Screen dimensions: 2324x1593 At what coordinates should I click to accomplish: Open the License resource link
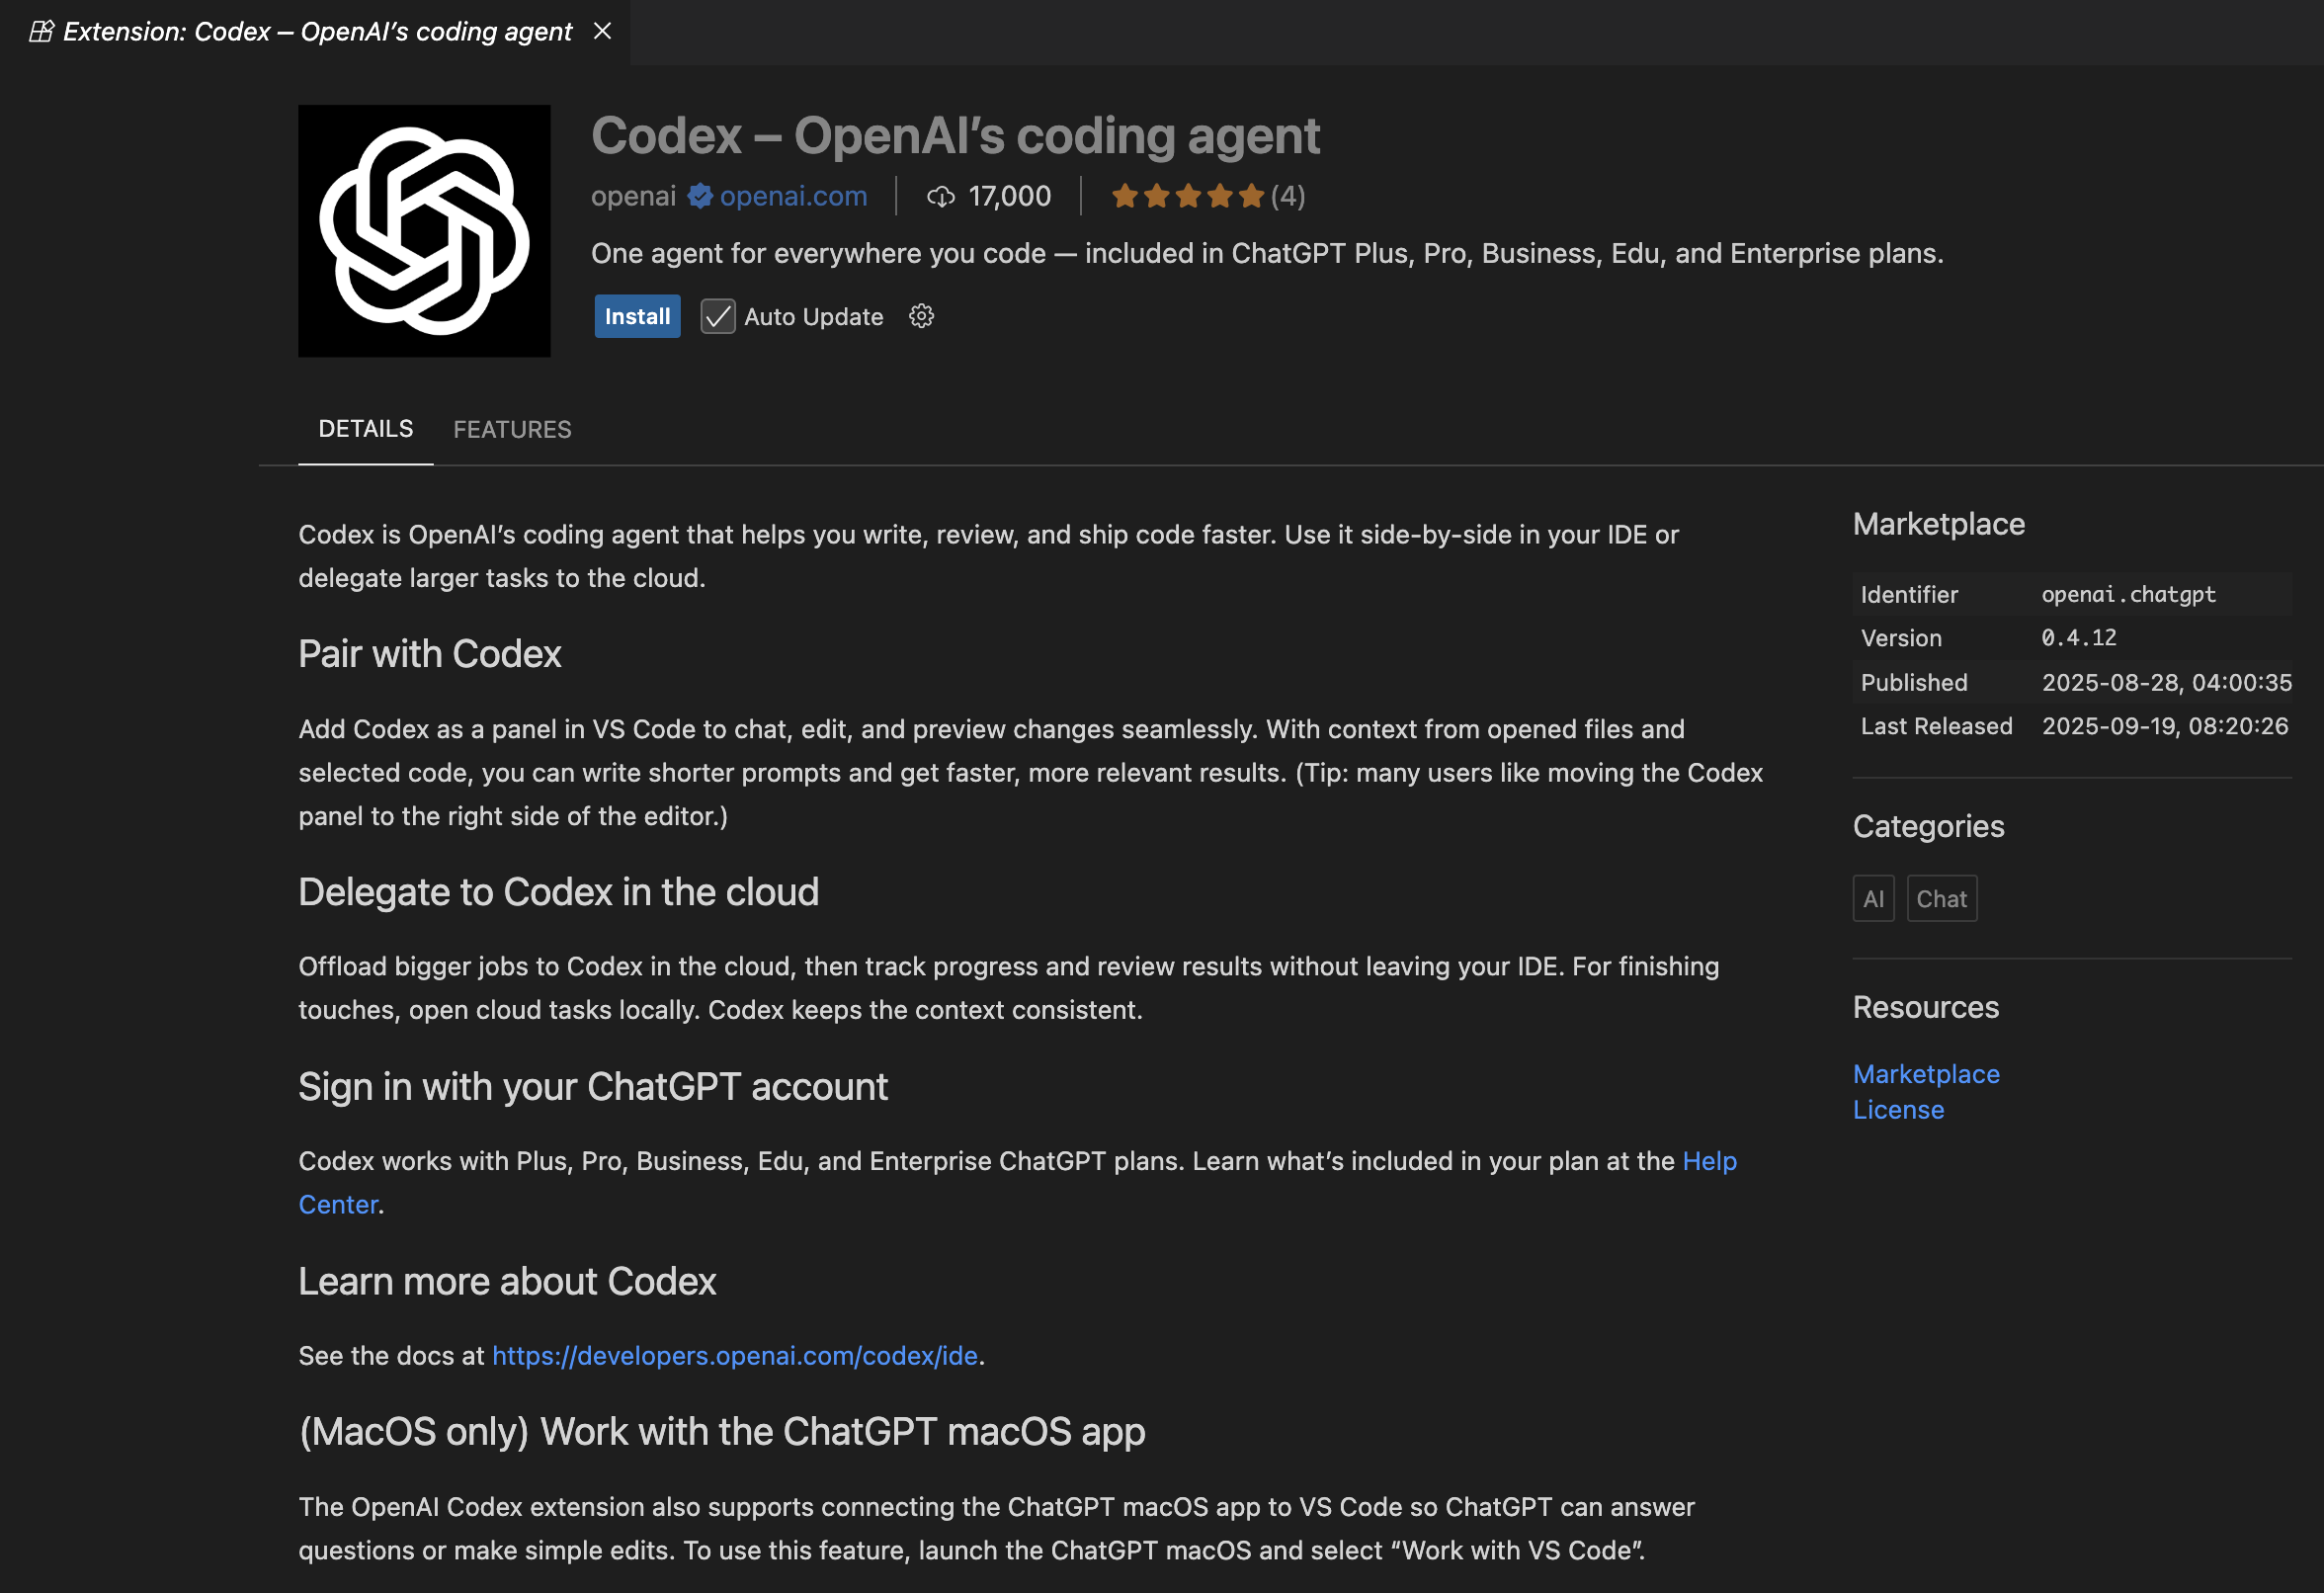click(x=1898, y=1110)
